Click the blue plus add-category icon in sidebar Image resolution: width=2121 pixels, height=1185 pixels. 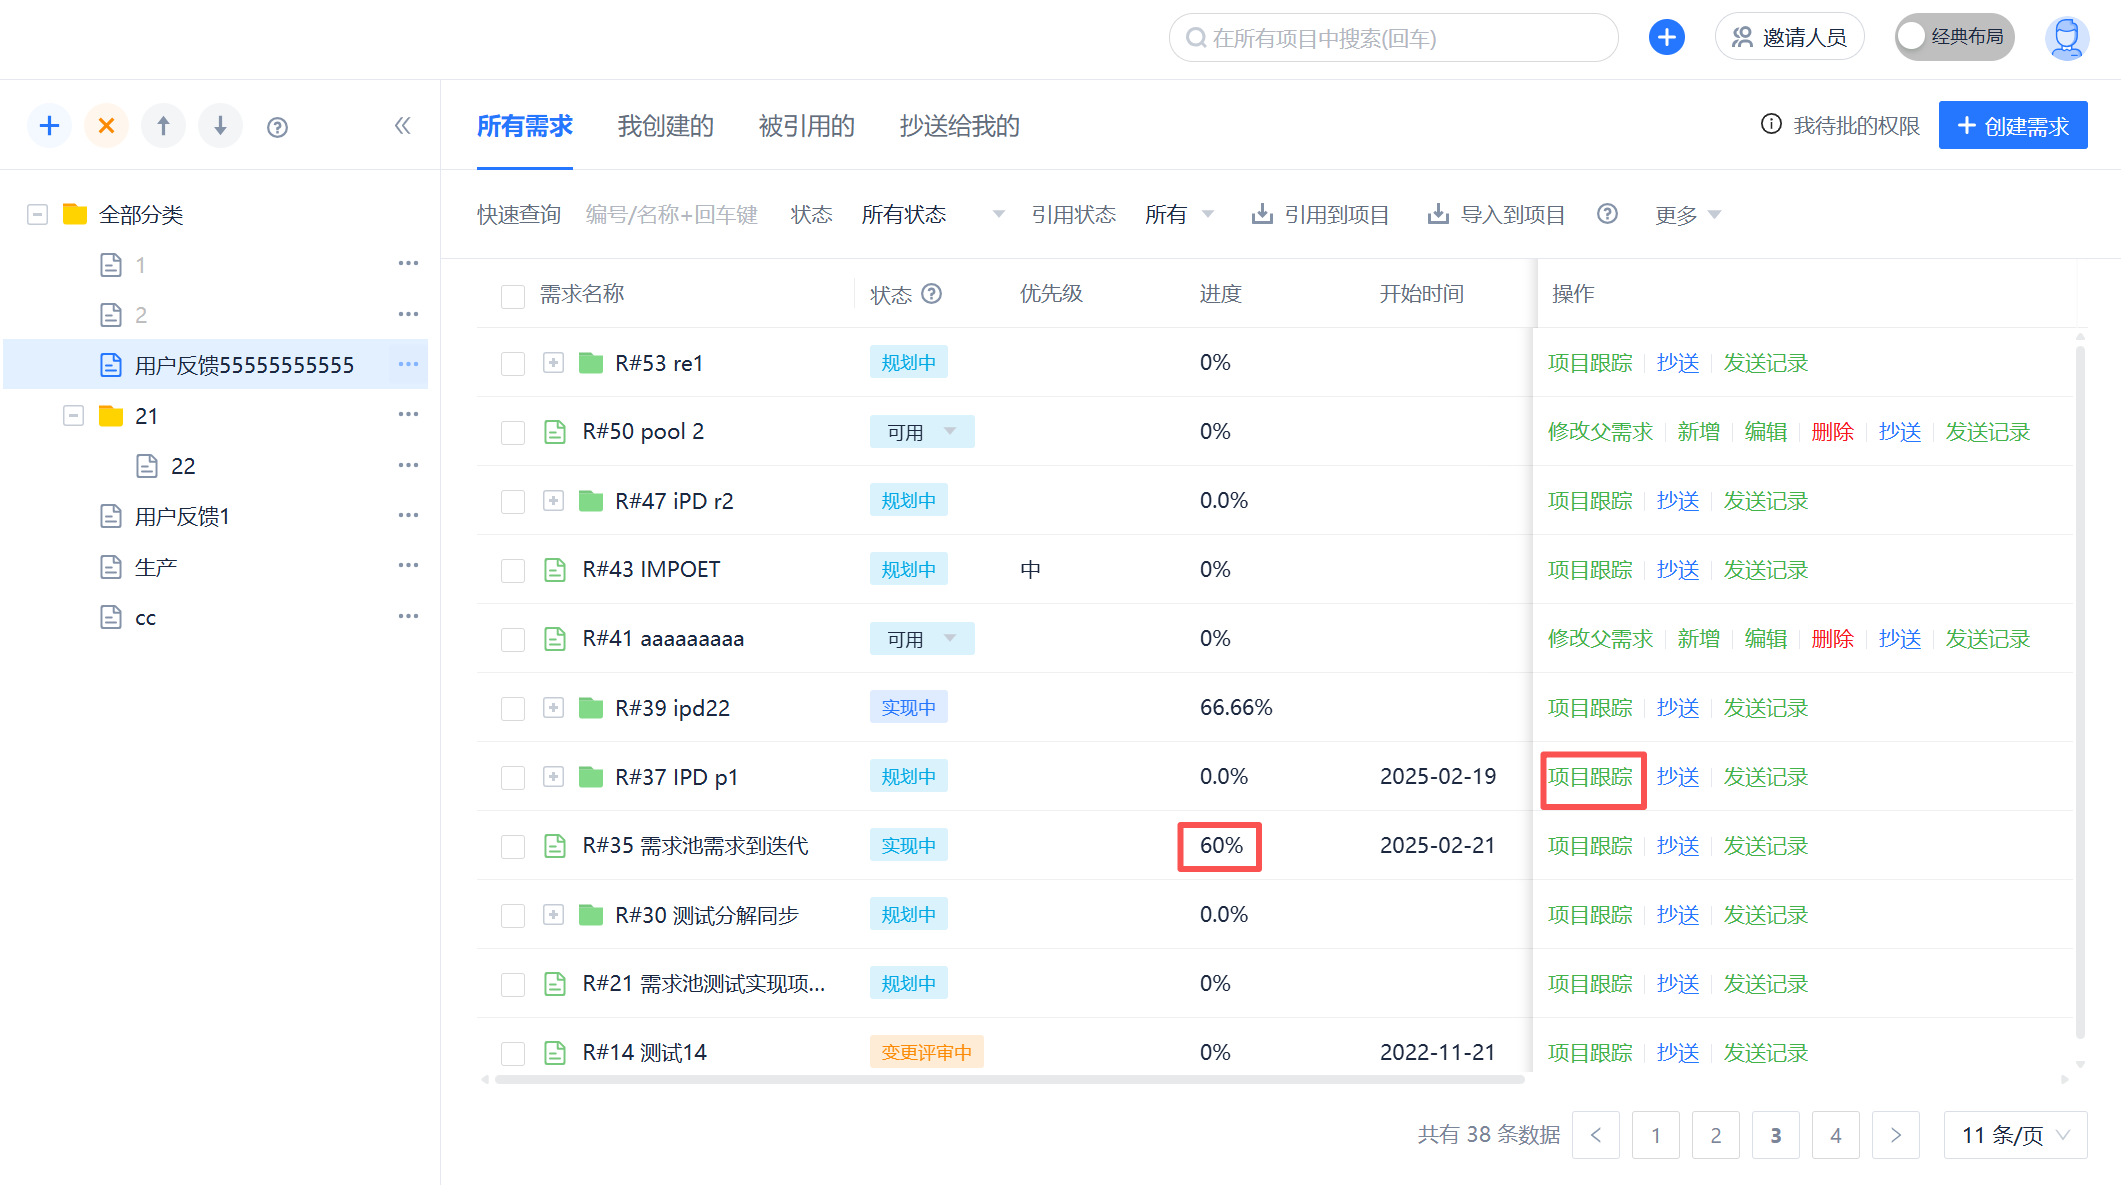click(x=49, y=126)
